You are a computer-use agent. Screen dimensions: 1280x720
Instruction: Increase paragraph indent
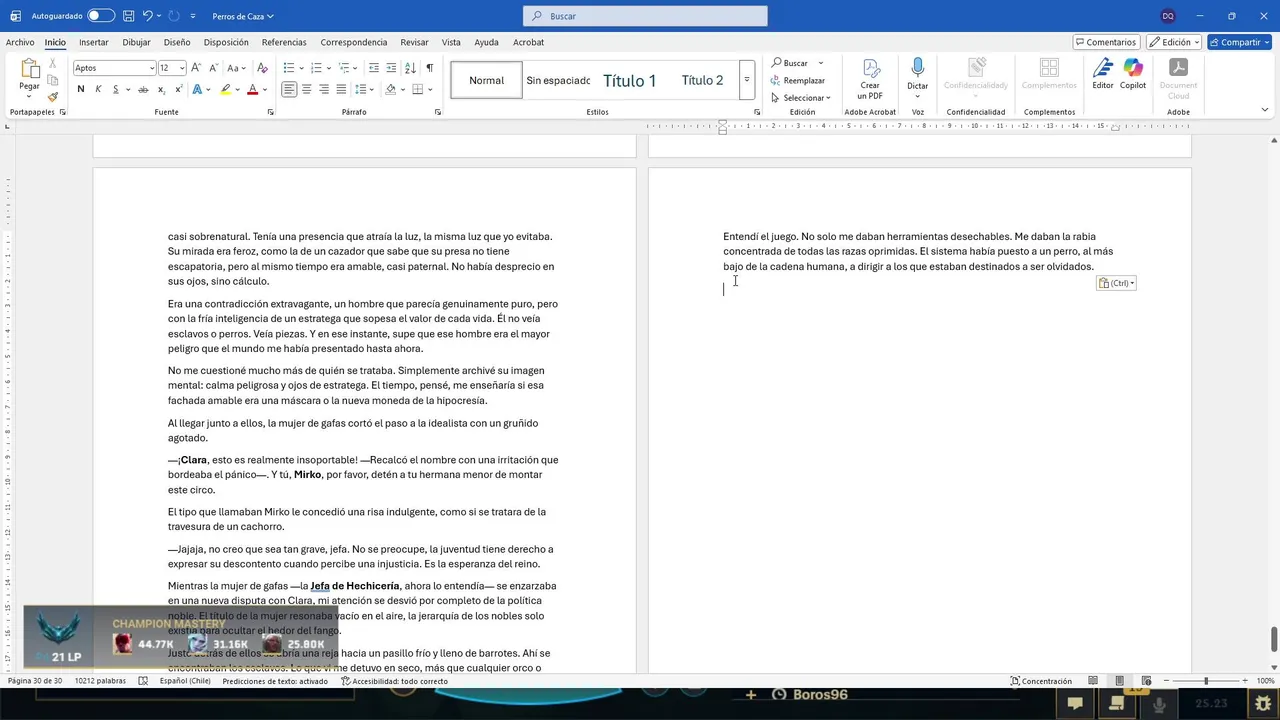pos(391,68)
